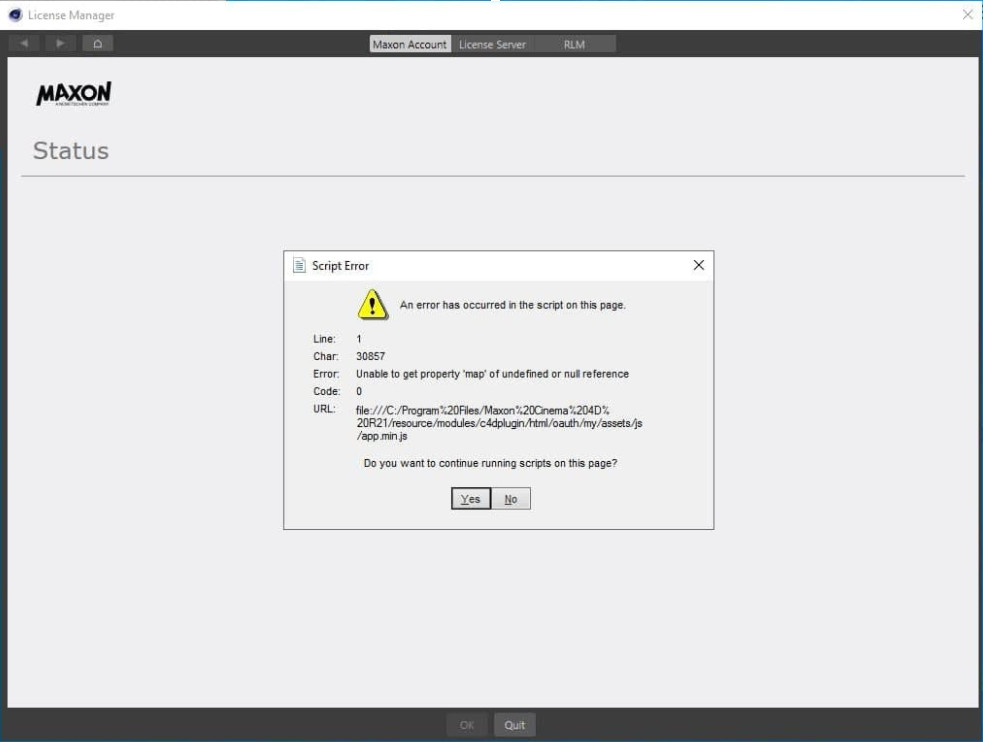
Task: Click the Quit button at bottom
Action: (x=515, y=725)
